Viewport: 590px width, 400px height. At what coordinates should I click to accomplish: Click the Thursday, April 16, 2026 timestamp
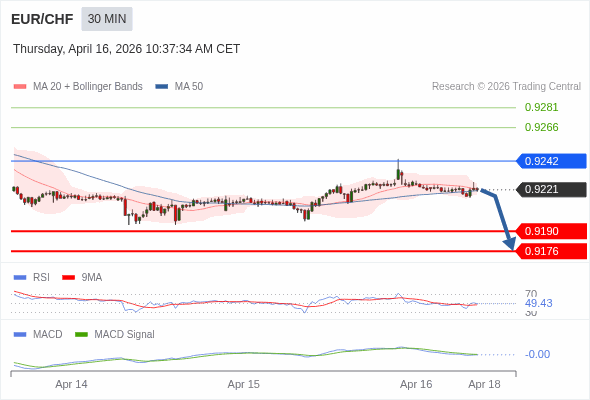[x=126, y=49]
